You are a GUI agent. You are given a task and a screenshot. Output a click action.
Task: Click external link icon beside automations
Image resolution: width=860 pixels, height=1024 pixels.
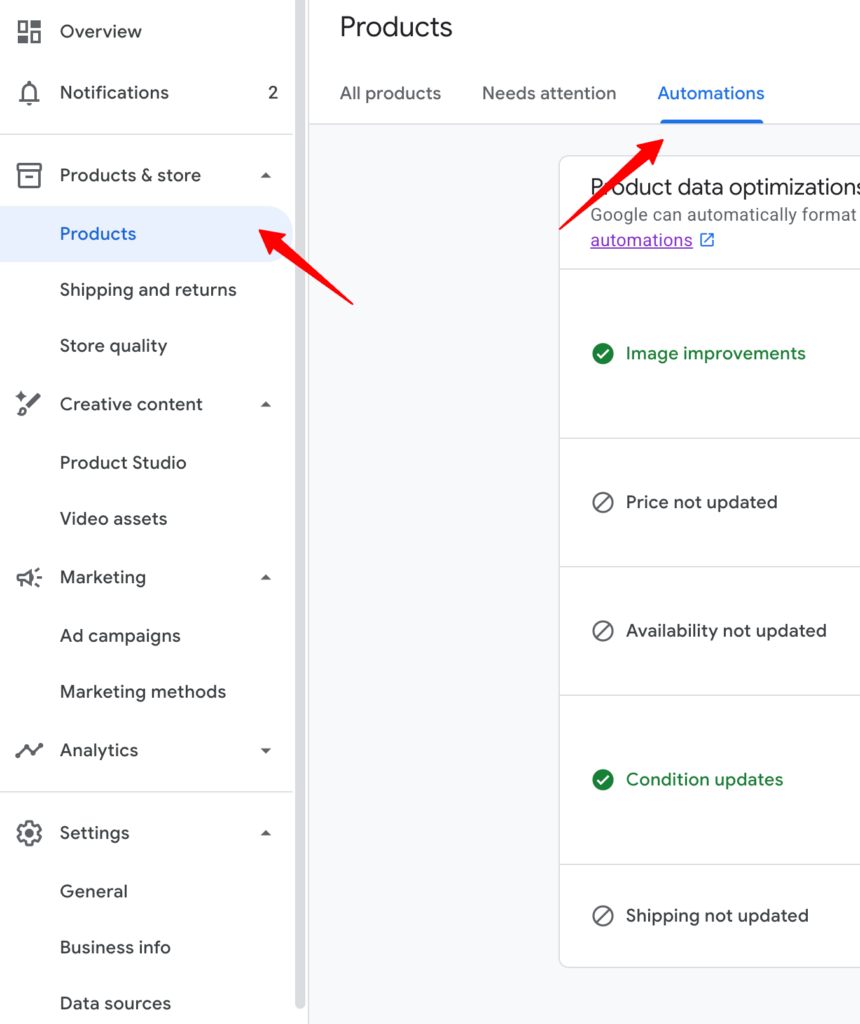tap(707, 240)
